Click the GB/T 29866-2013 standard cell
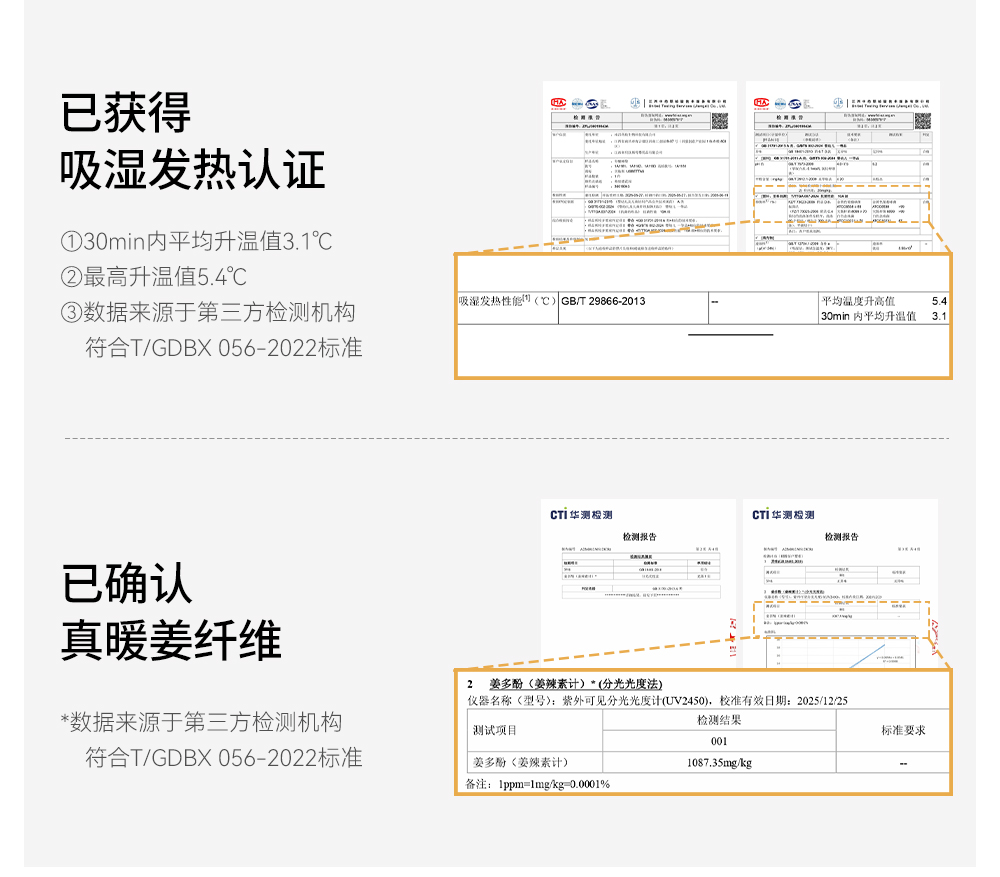1000x877 pixels. [x=603, y=301]
